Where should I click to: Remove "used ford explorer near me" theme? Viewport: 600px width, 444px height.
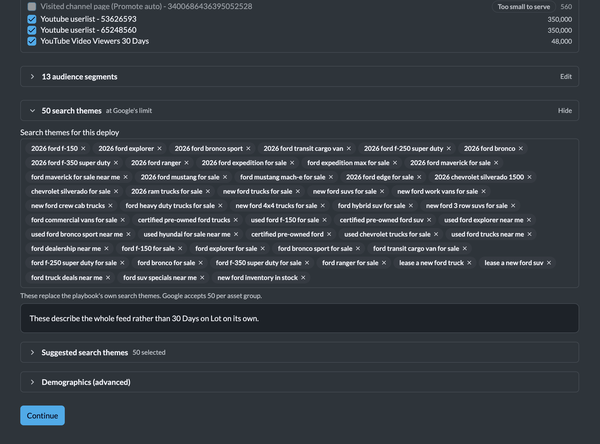tap(528, 220)
